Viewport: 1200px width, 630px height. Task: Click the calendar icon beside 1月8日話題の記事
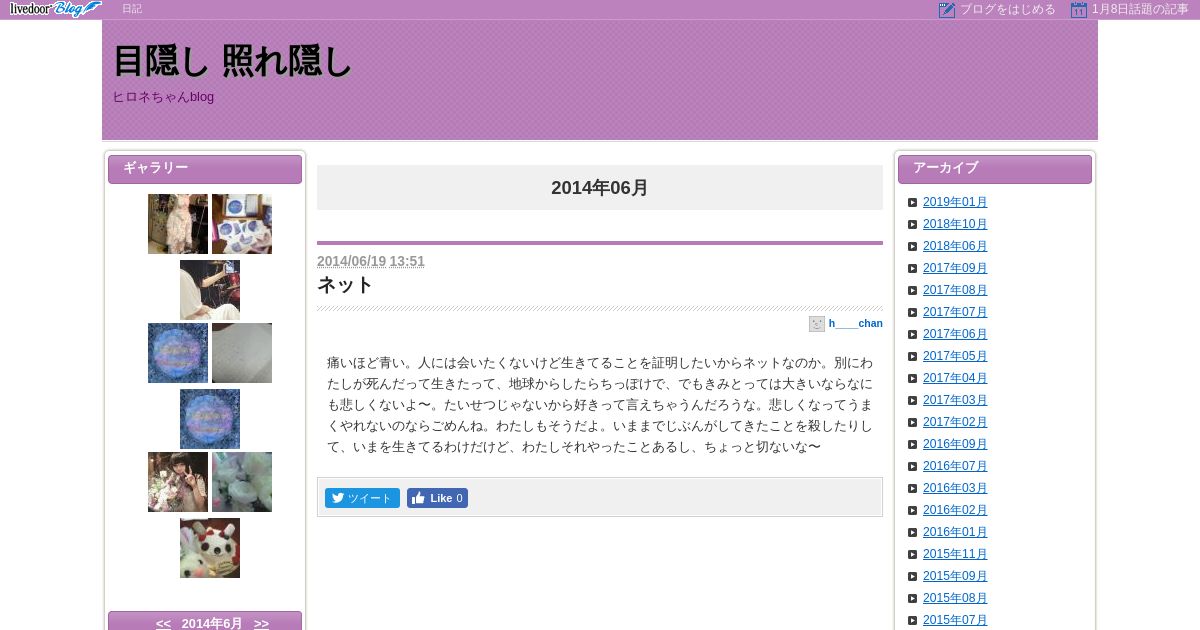1079,10
